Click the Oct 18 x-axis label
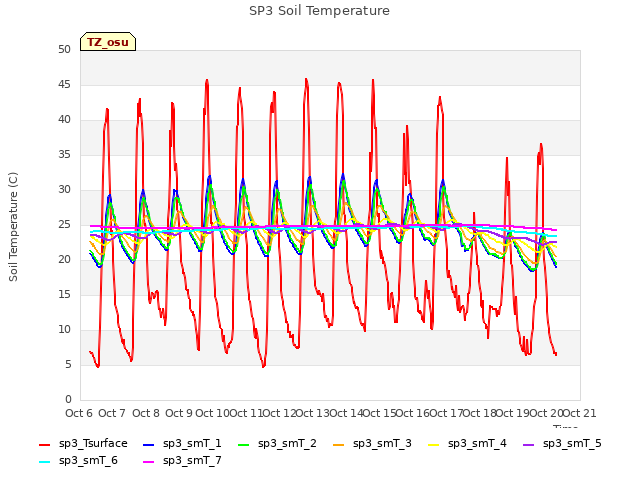This screenshot has width=640, height=480. 480,413
